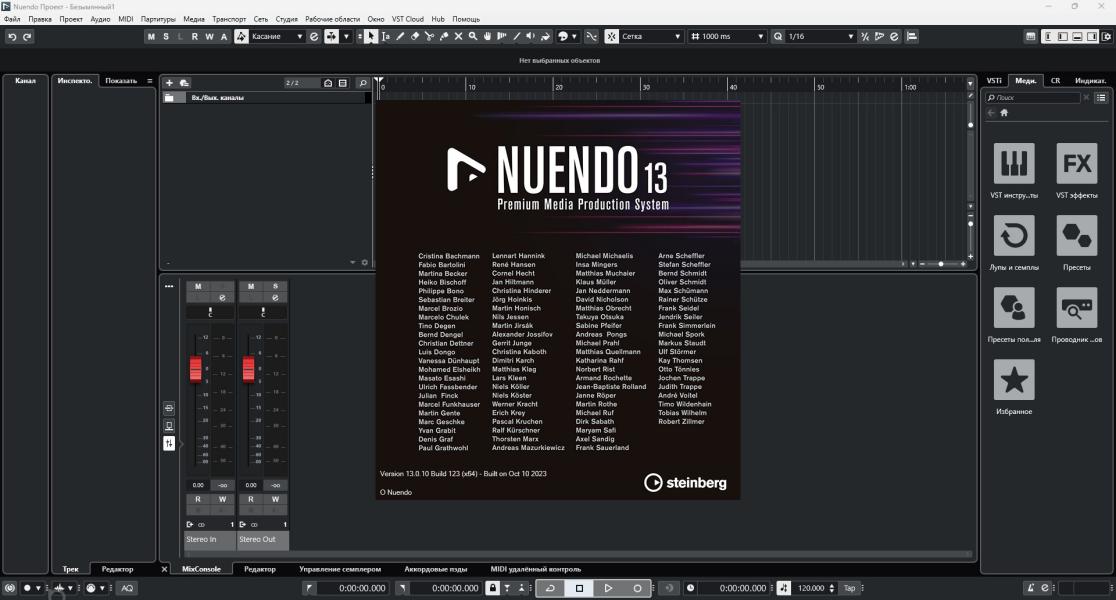Select the Object Selection arrow tool
Image resolution: width=1116 pixels, height=600 pixels.
[x=371, y=36]
